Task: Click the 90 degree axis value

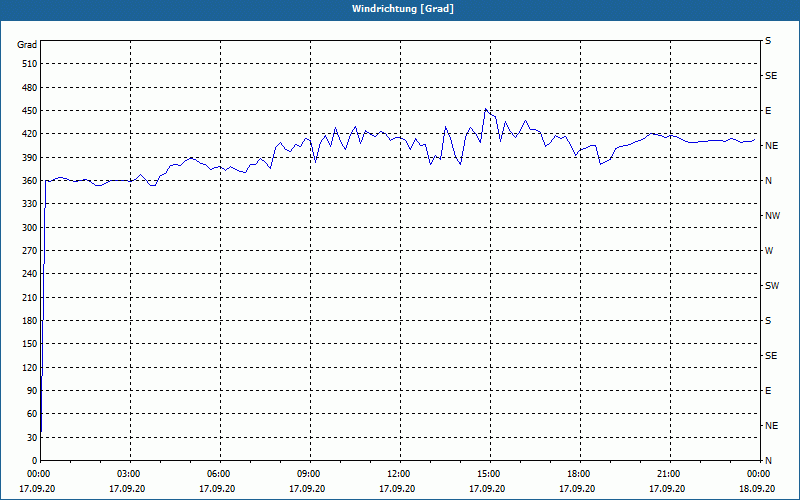Action: coord(32,391)
